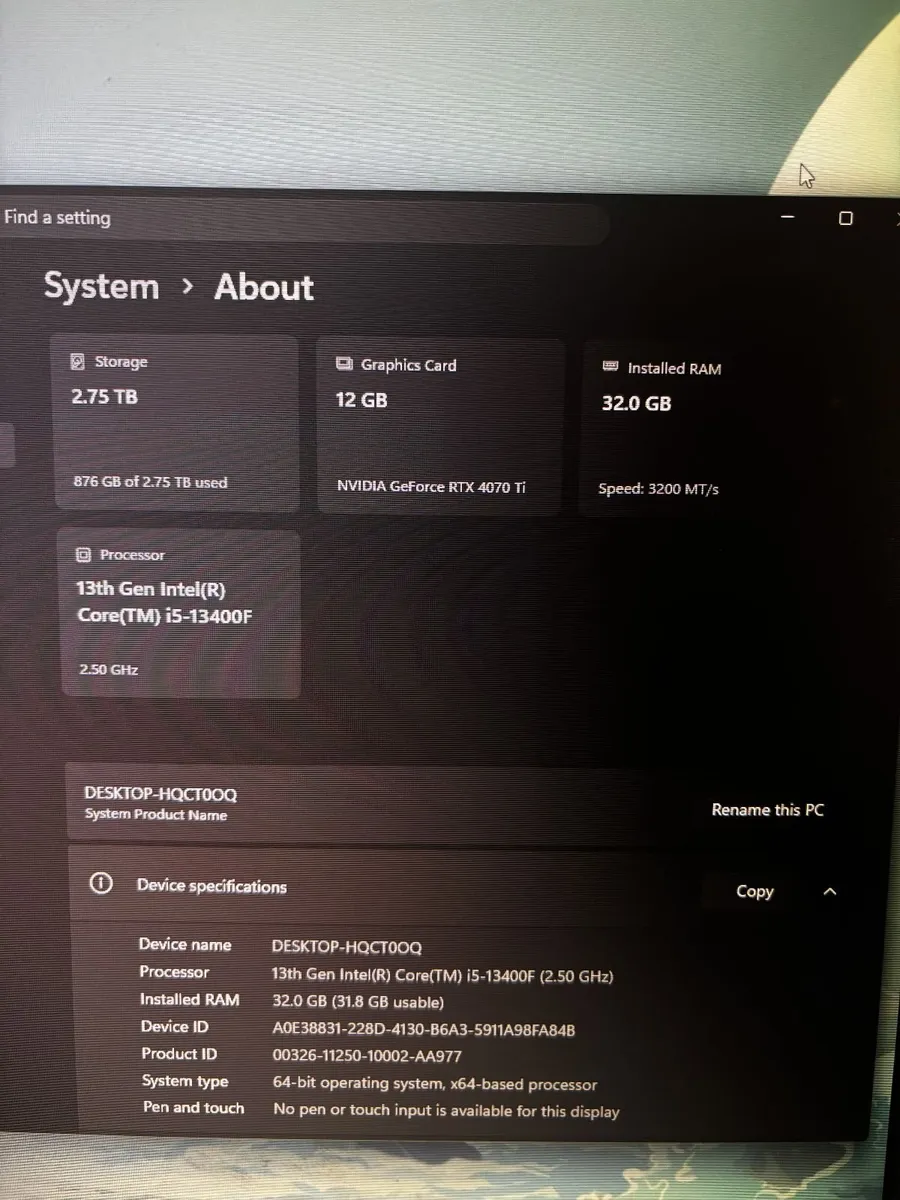Click the About breadcrumb heading
Viewport: 900px width, 1200px height.
[264, 288]
